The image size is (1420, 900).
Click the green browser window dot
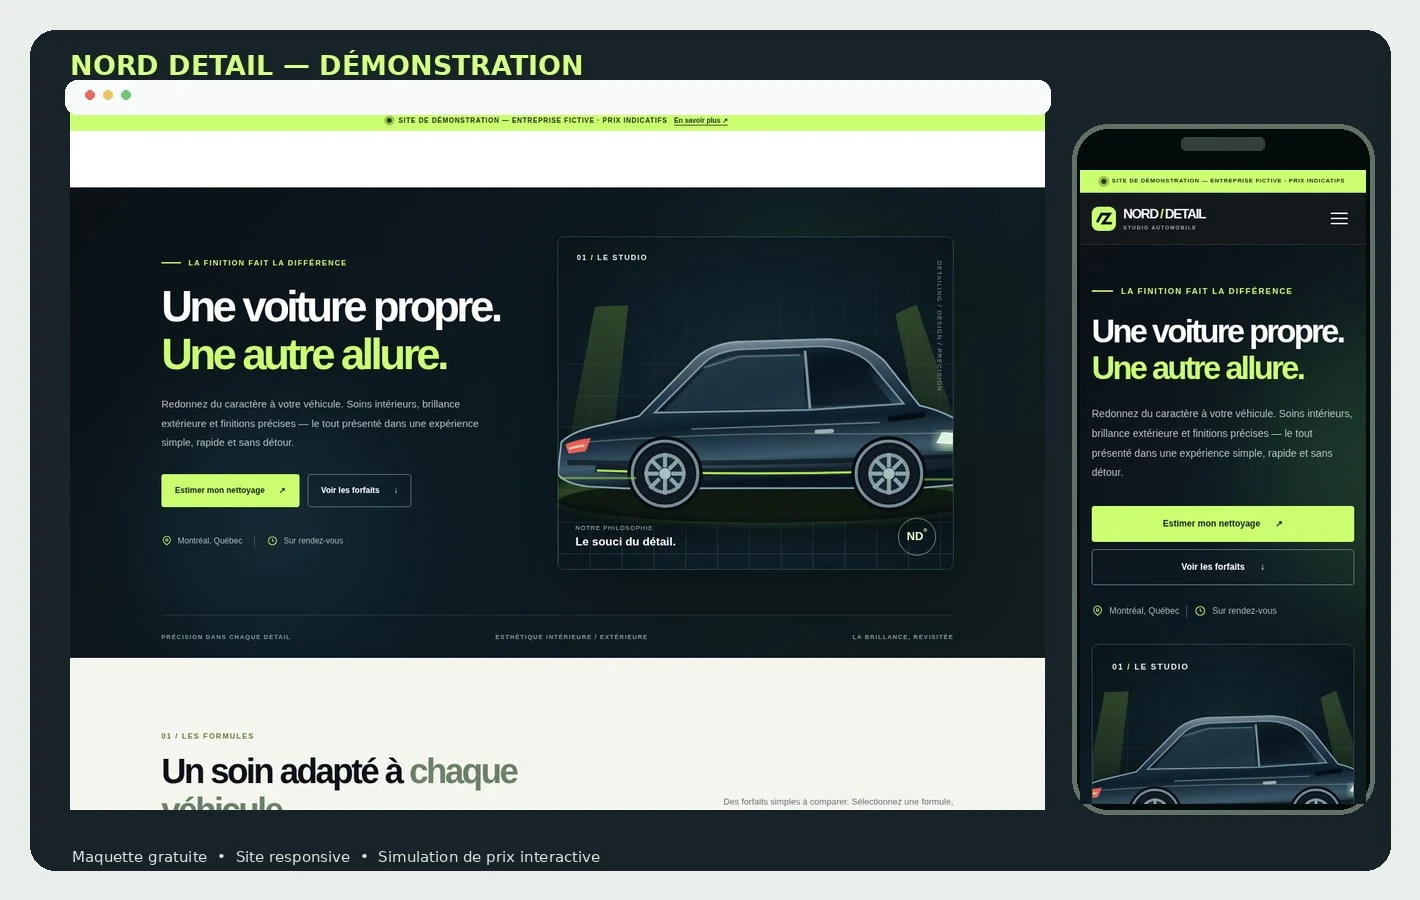click(126, 95)
